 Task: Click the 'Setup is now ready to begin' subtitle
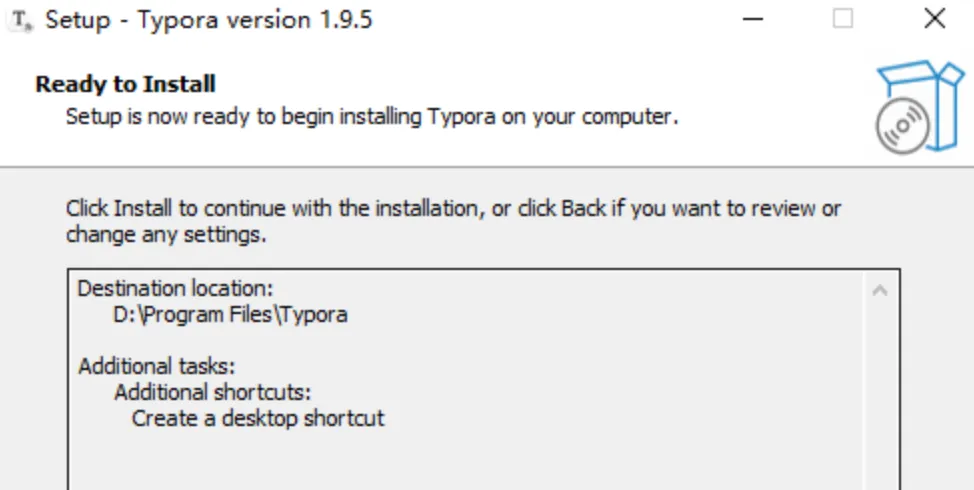(x=372, y=116)
